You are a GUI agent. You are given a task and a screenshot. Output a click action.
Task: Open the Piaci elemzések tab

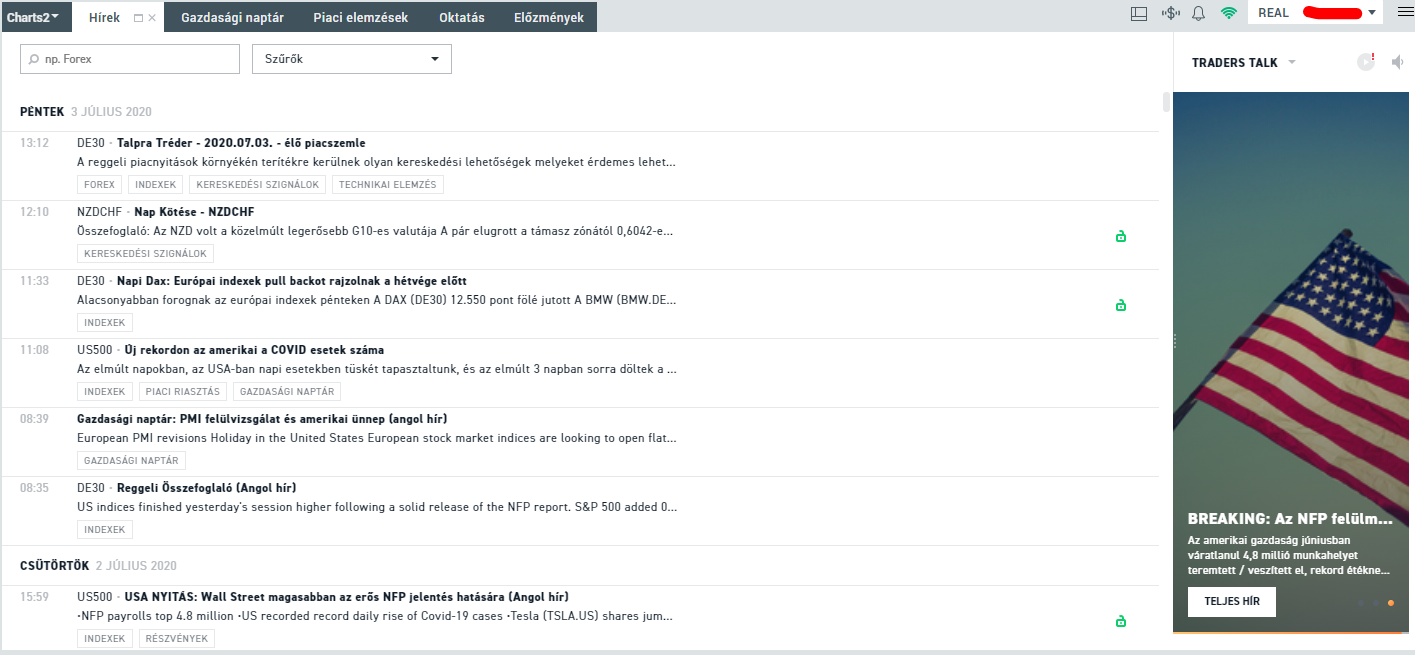coord(360,17)
